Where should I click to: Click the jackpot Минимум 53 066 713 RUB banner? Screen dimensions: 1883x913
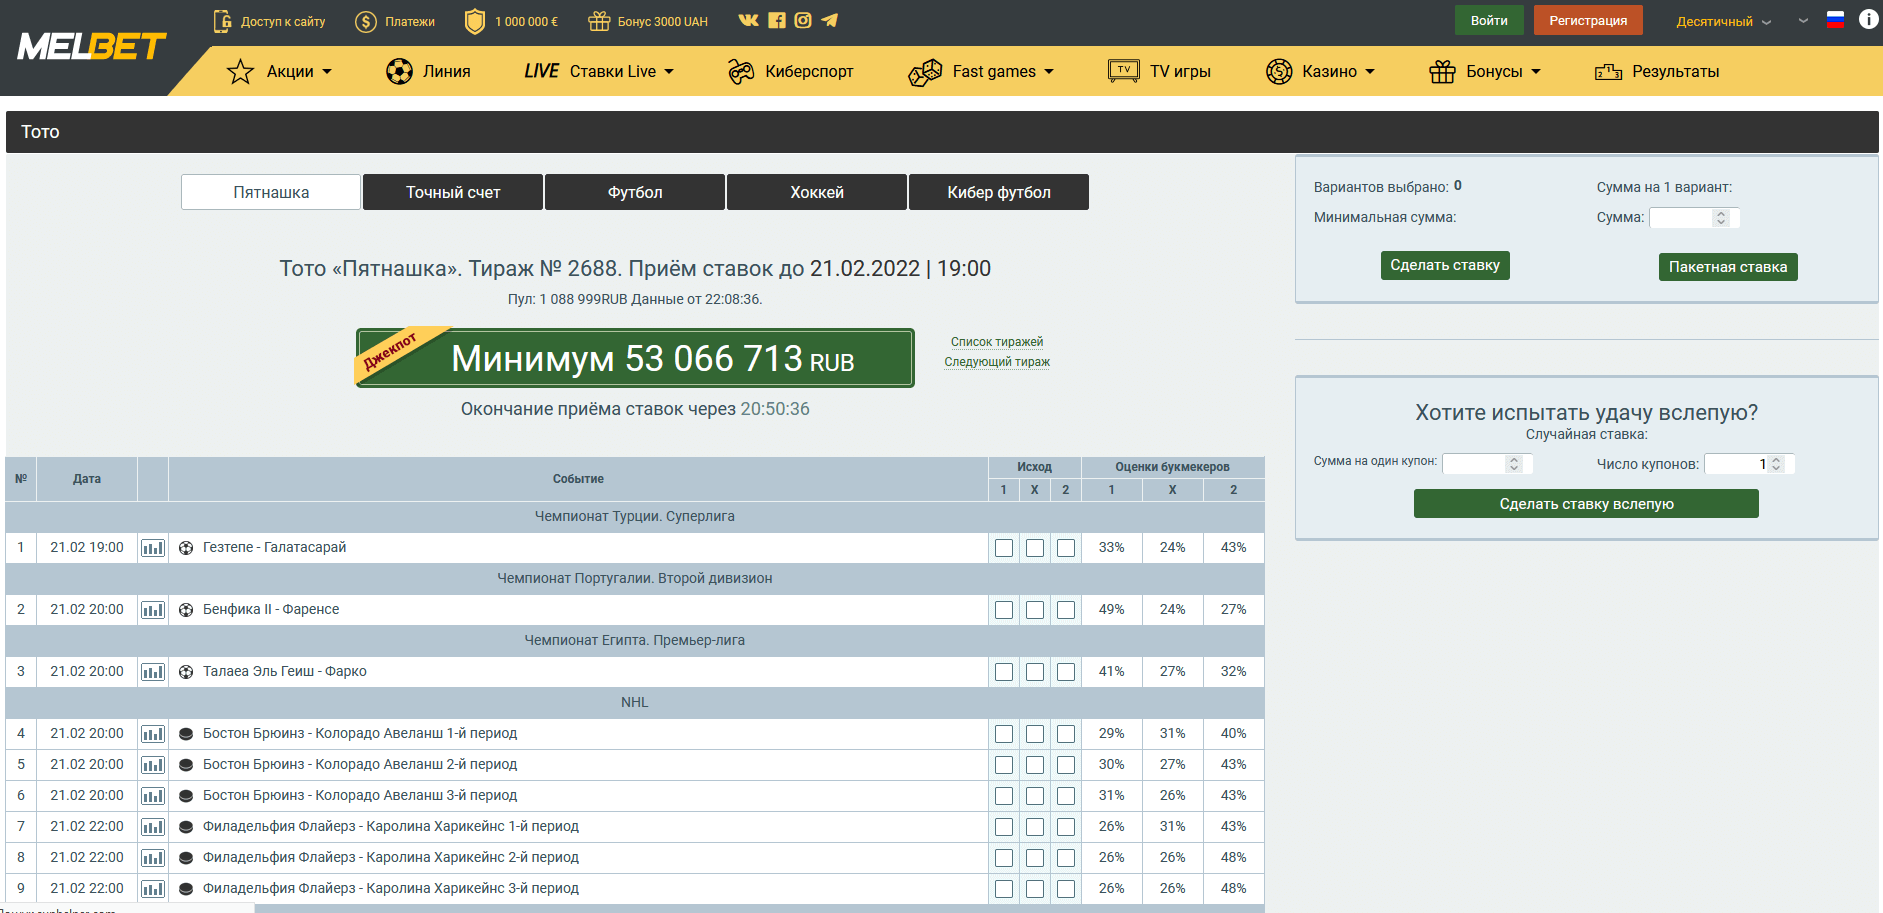pos(635,358)
